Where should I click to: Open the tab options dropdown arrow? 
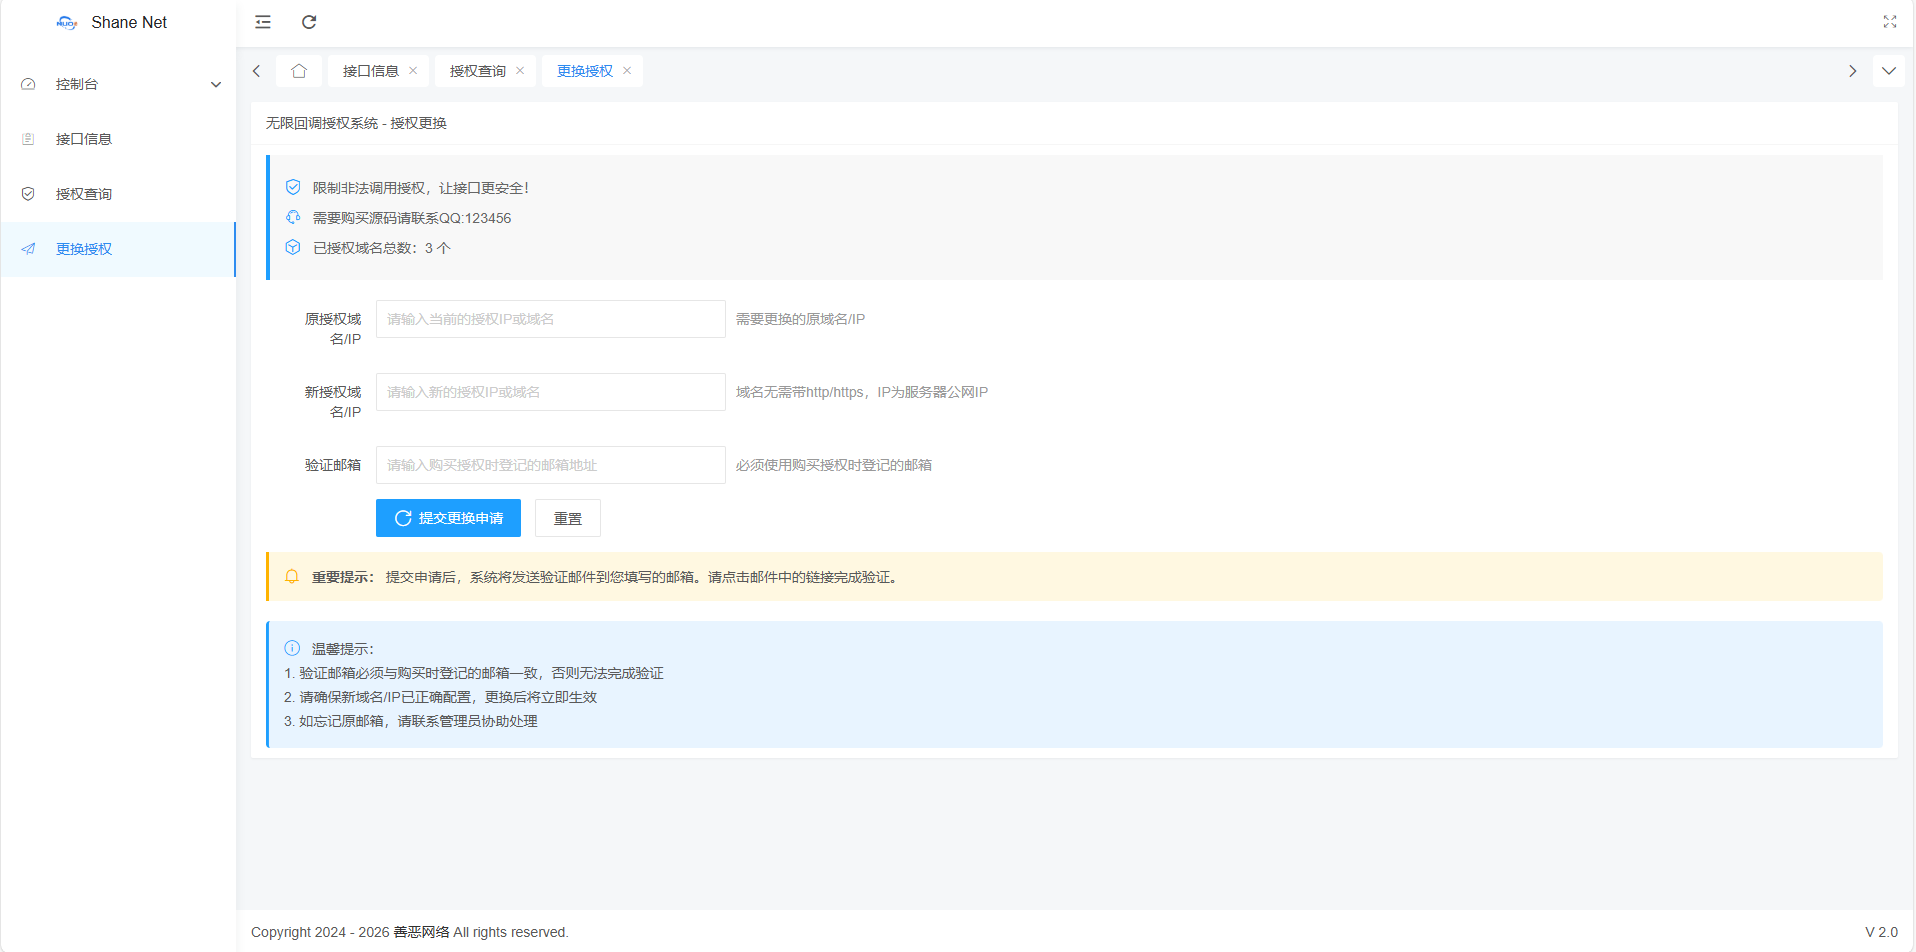(1888, 71)
